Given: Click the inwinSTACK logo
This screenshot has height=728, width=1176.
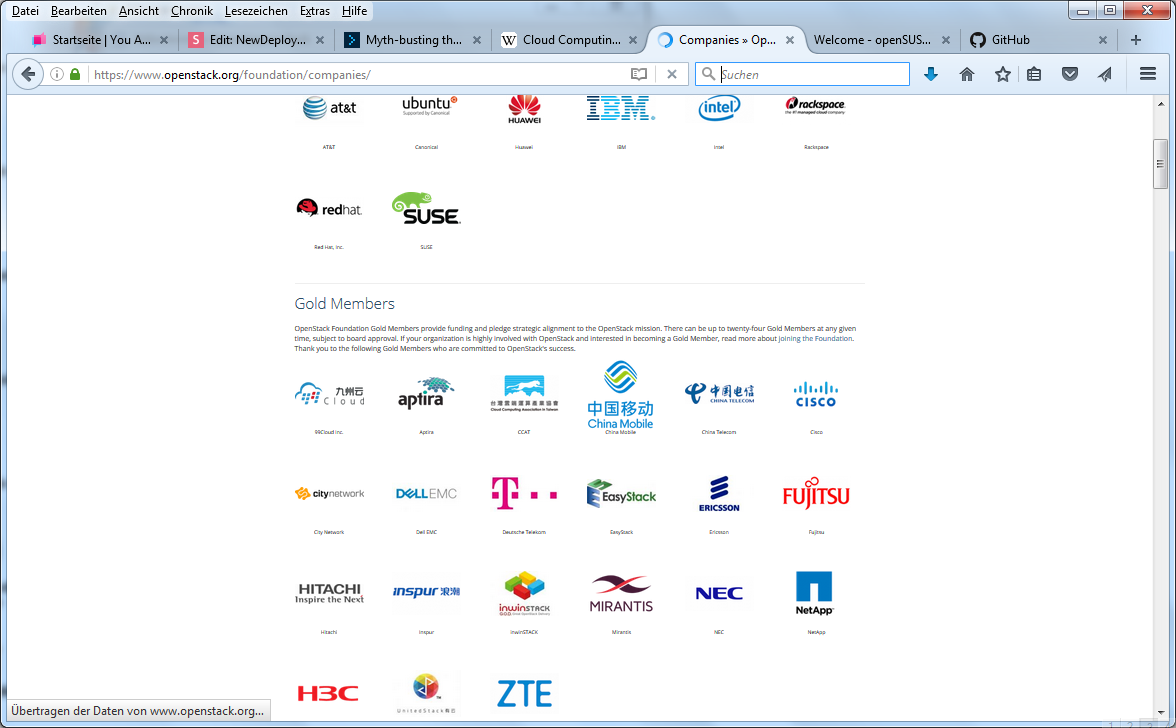Looking at the screenshot, I should pos(524,594).
